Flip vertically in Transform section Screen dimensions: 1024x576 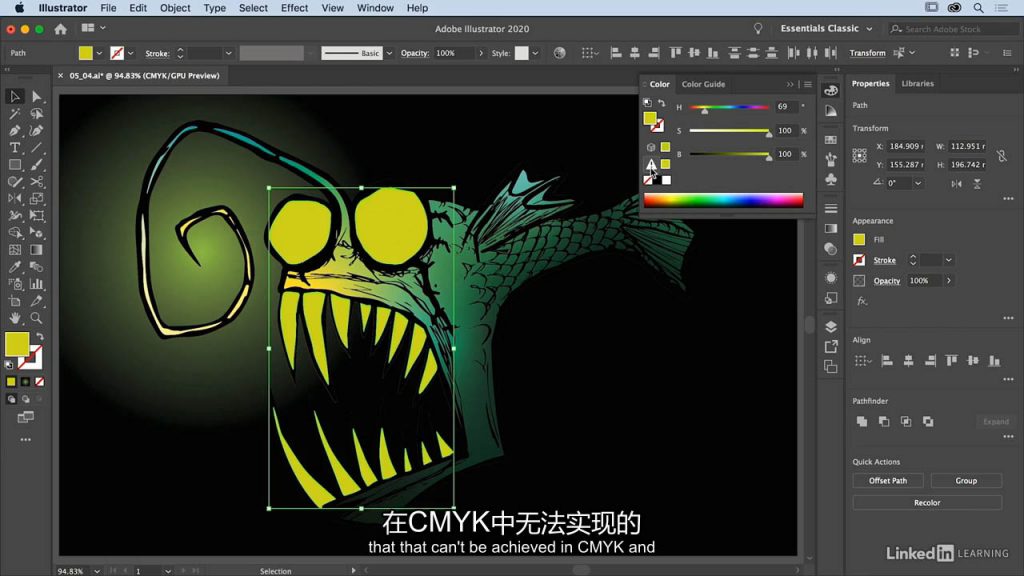977,184
